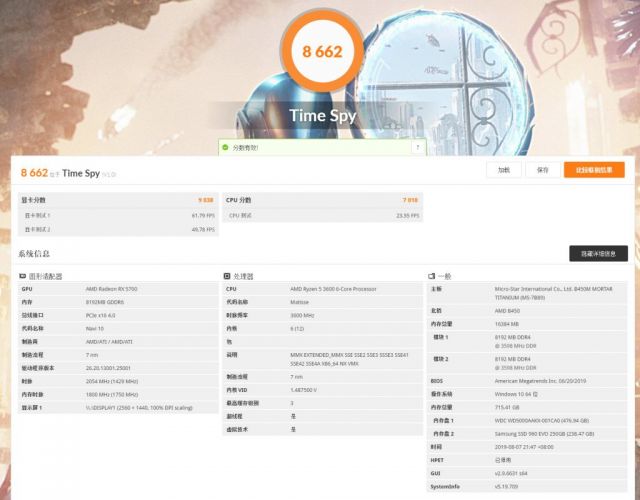This screenshot has height=500, width=640.
Task: Click CPU clock frequency 3600 MHz
Action: coord(302,316)
